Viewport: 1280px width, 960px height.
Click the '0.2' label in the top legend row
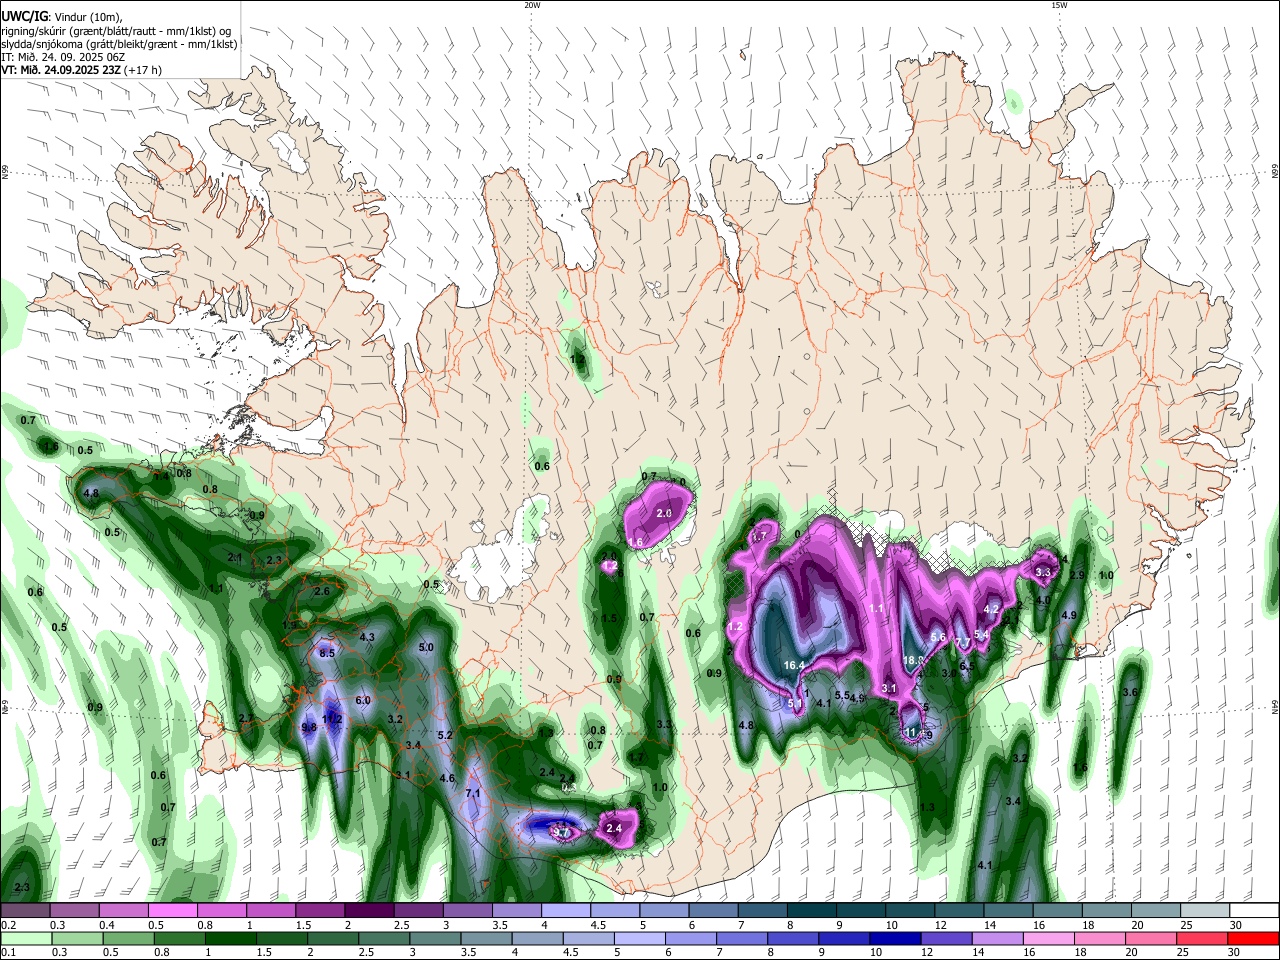tap(9, 925)
